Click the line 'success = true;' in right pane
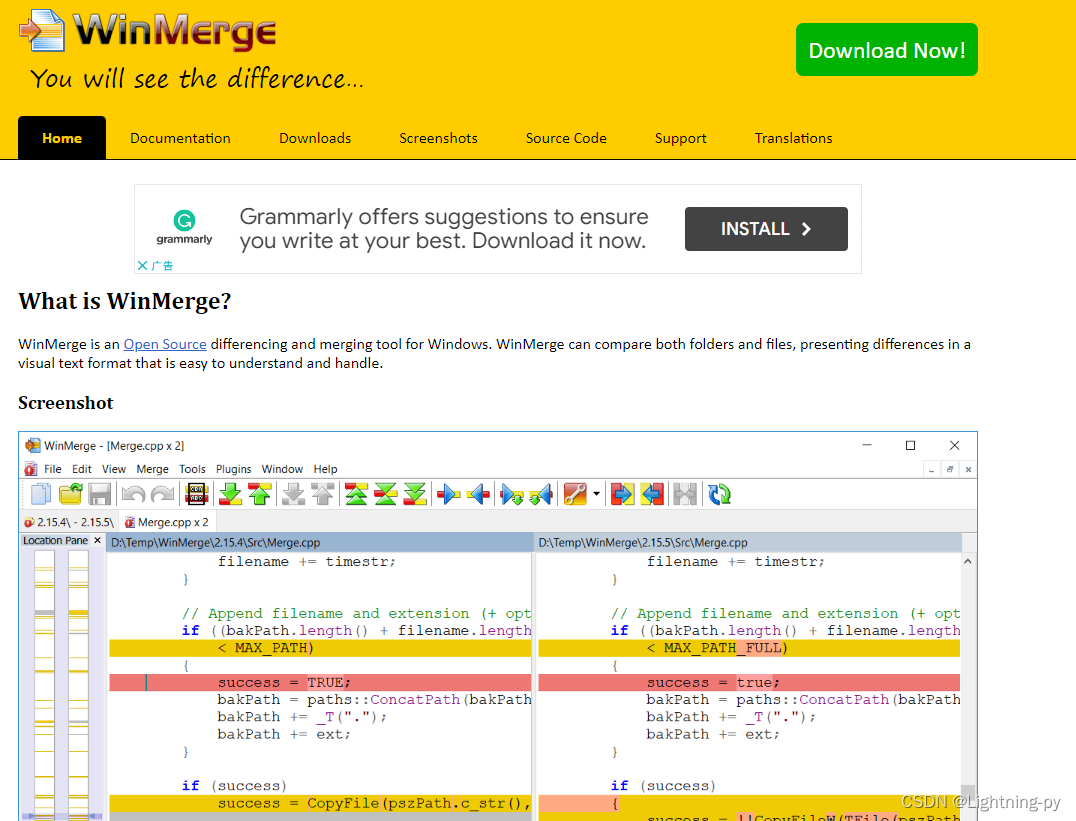Image resolution: width=1076 pixels, height=821 pixels. 749,682
